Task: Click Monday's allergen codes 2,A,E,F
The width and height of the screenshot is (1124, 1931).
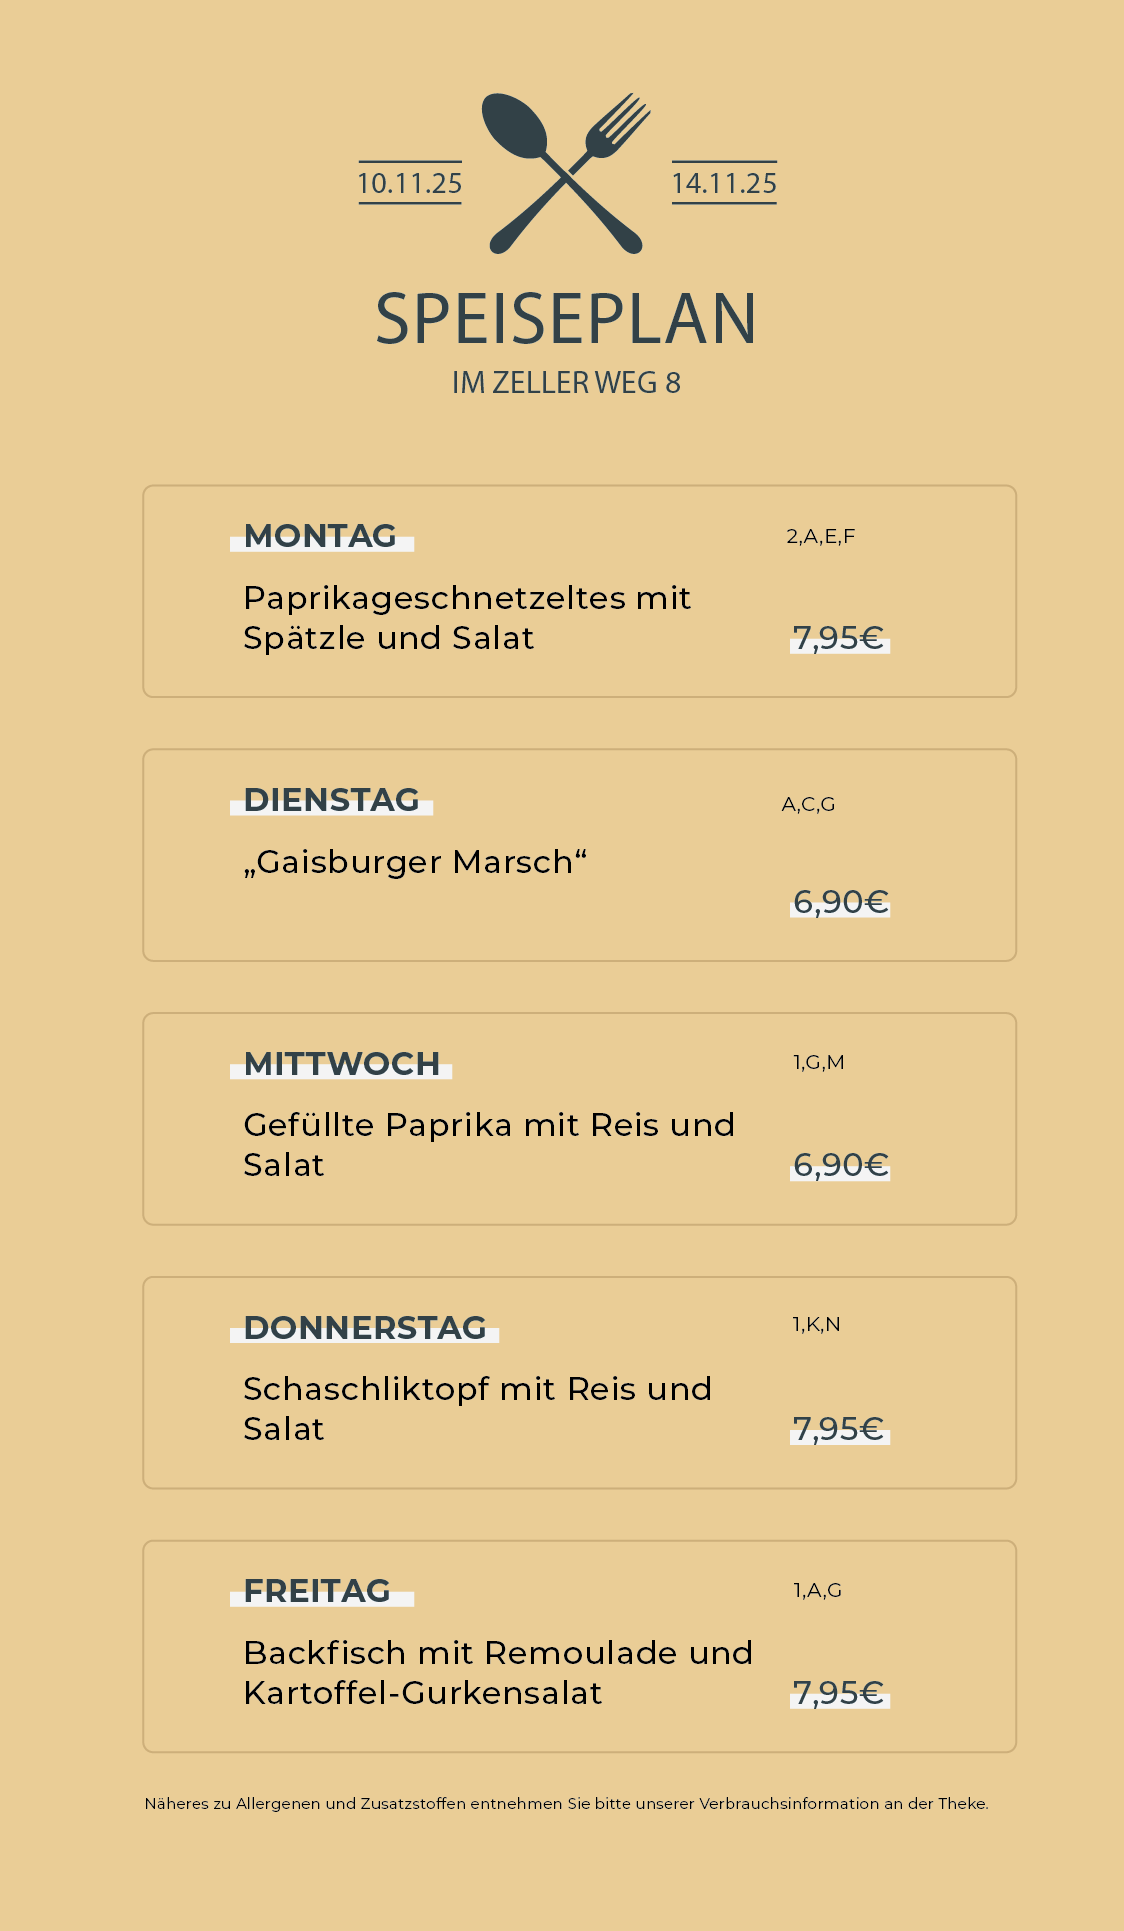Action: tap(821, 536)
